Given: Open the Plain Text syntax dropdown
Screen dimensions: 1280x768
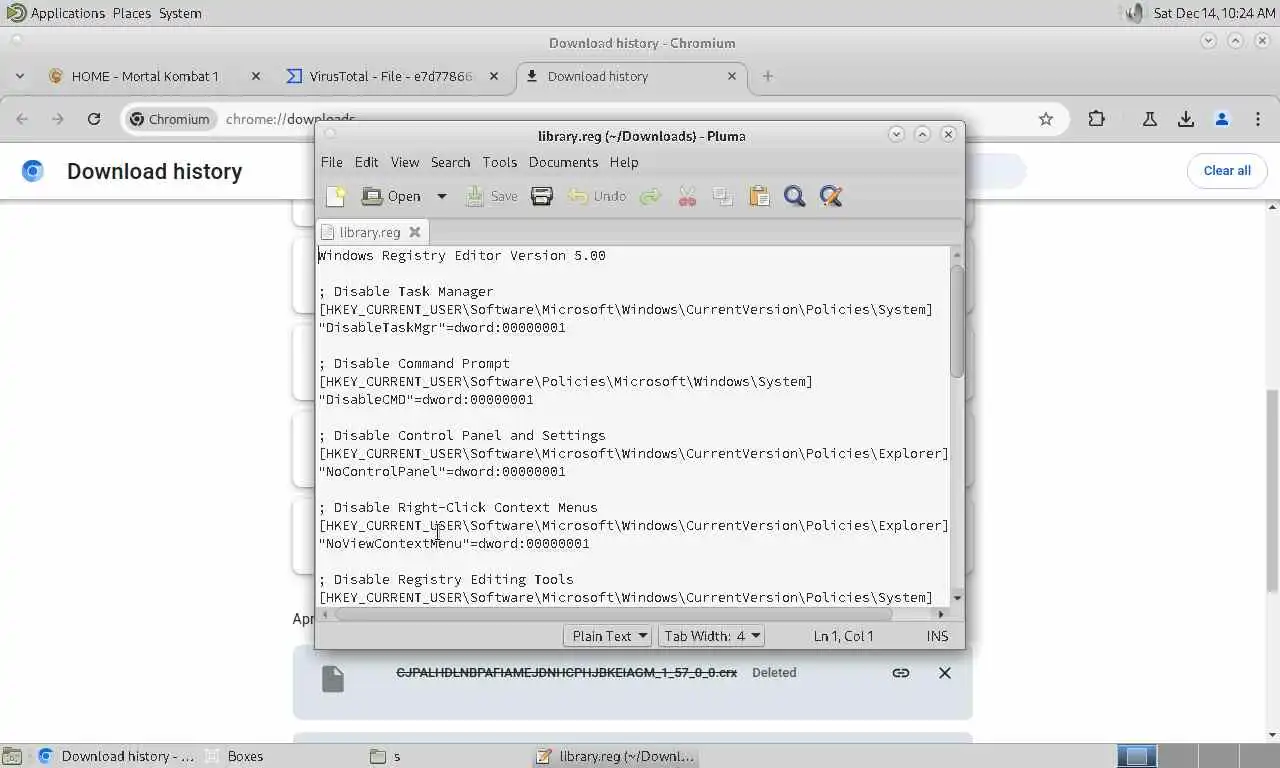Looking at the screenshot, I should coord(608,636).
